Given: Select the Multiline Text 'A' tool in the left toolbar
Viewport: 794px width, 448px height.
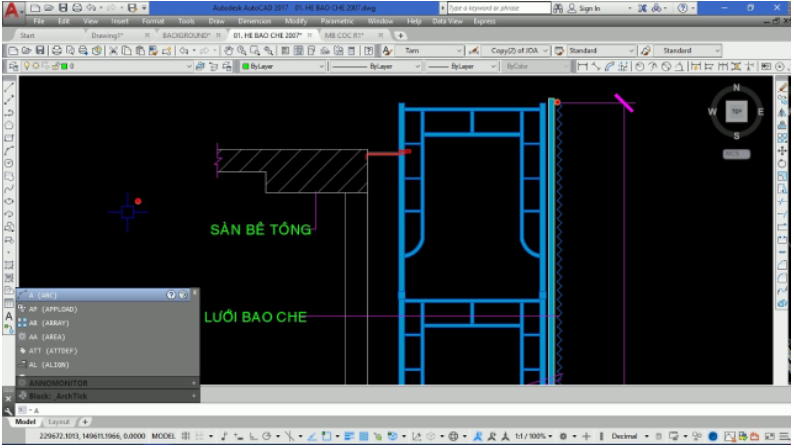Looking at the screenshot, I should pos(9,317).
